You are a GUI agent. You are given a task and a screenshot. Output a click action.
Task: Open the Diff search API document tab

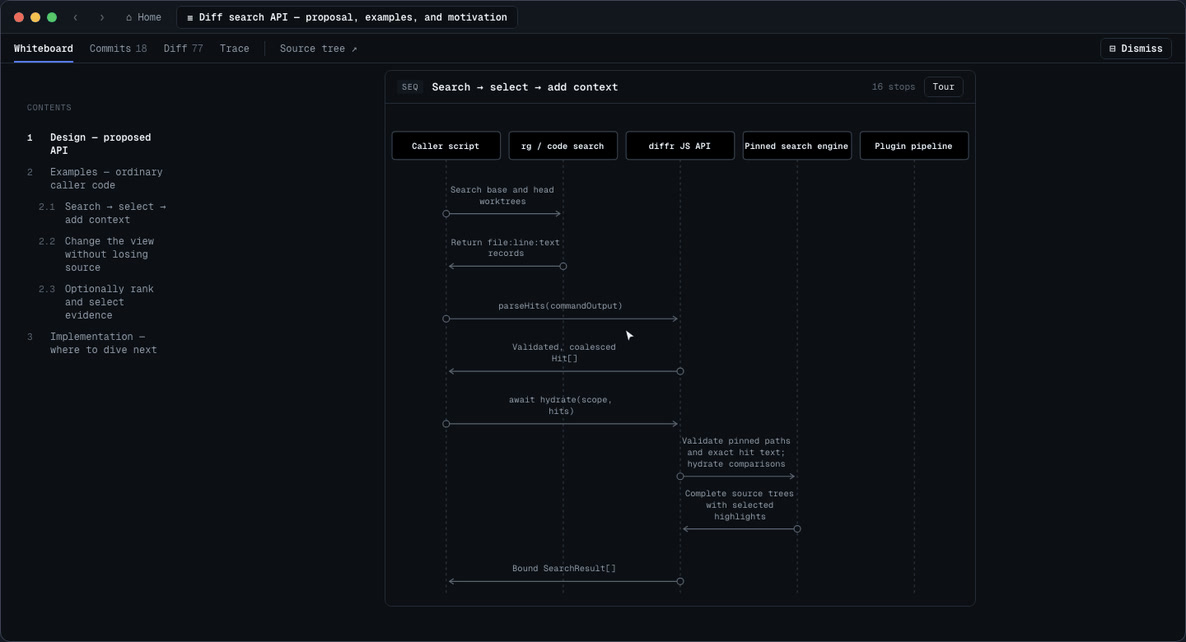[x=347, y=17]
